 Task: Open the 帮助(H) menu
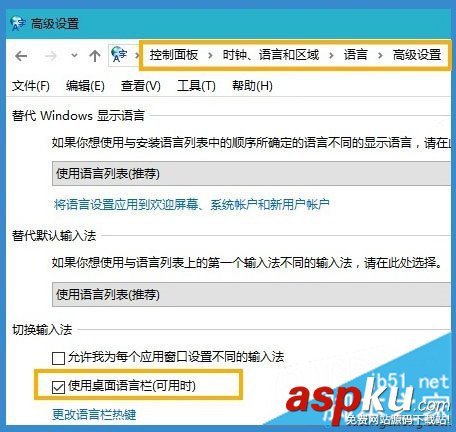[252, 86]
